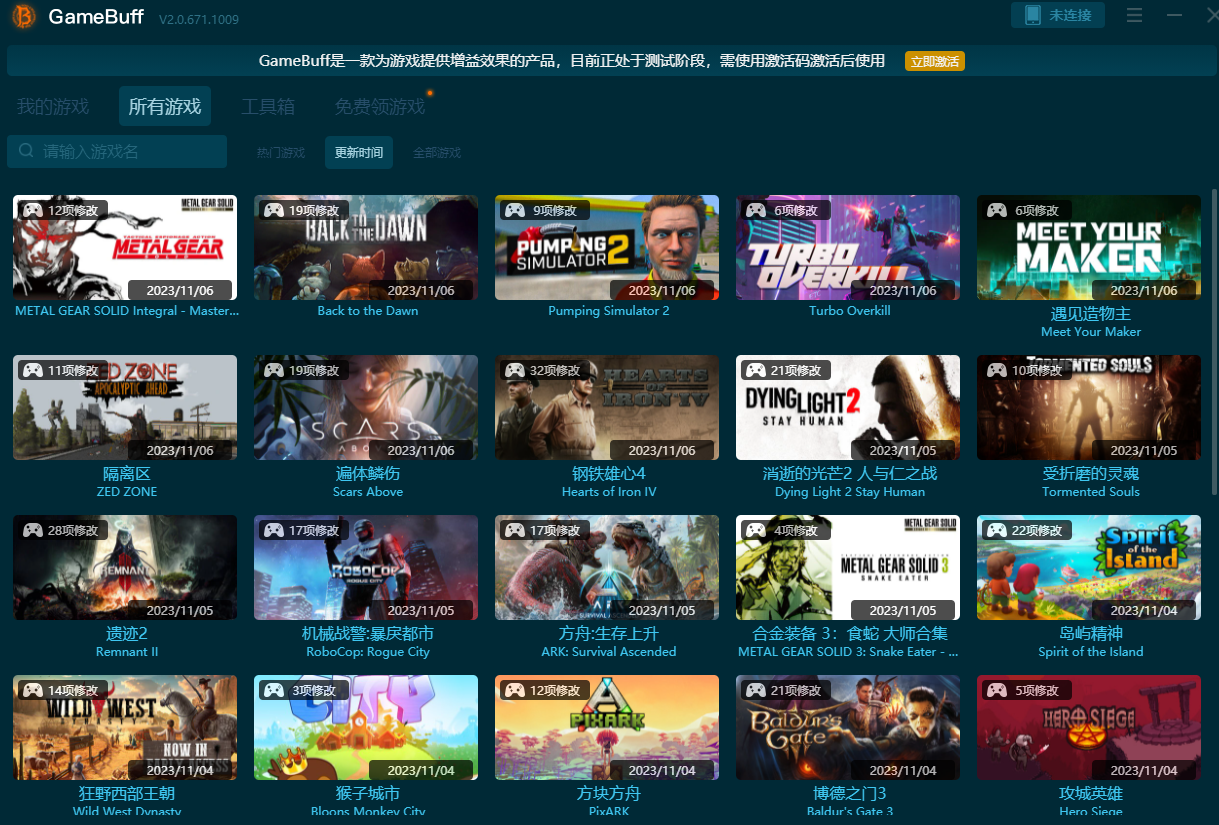Click the controller icon on Meet Your Maker card
Image resolution: width=1219 pixels, height=825 pixels.
click(x=996, y=210)
